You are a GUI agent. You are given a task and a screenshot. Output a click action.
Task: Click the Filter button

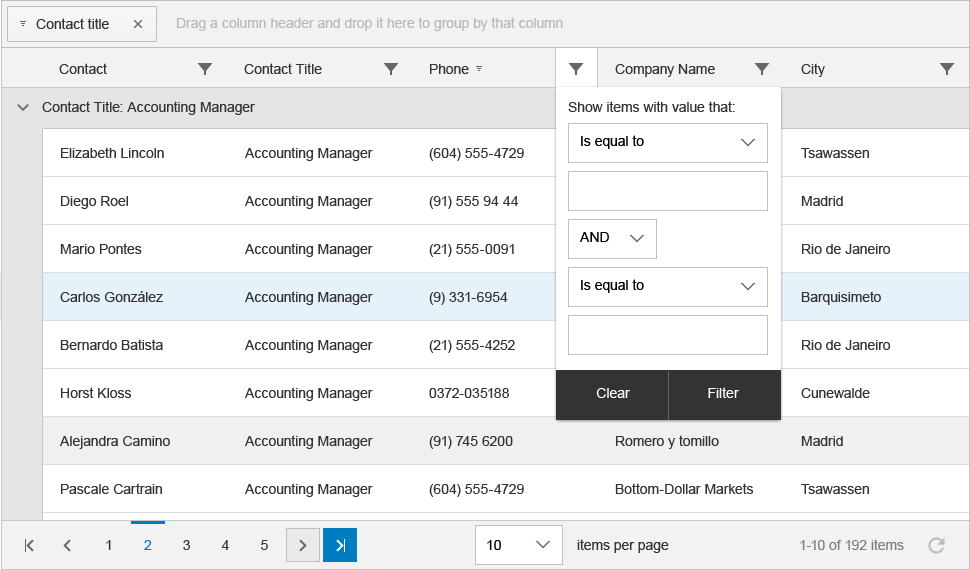[723, 394]
